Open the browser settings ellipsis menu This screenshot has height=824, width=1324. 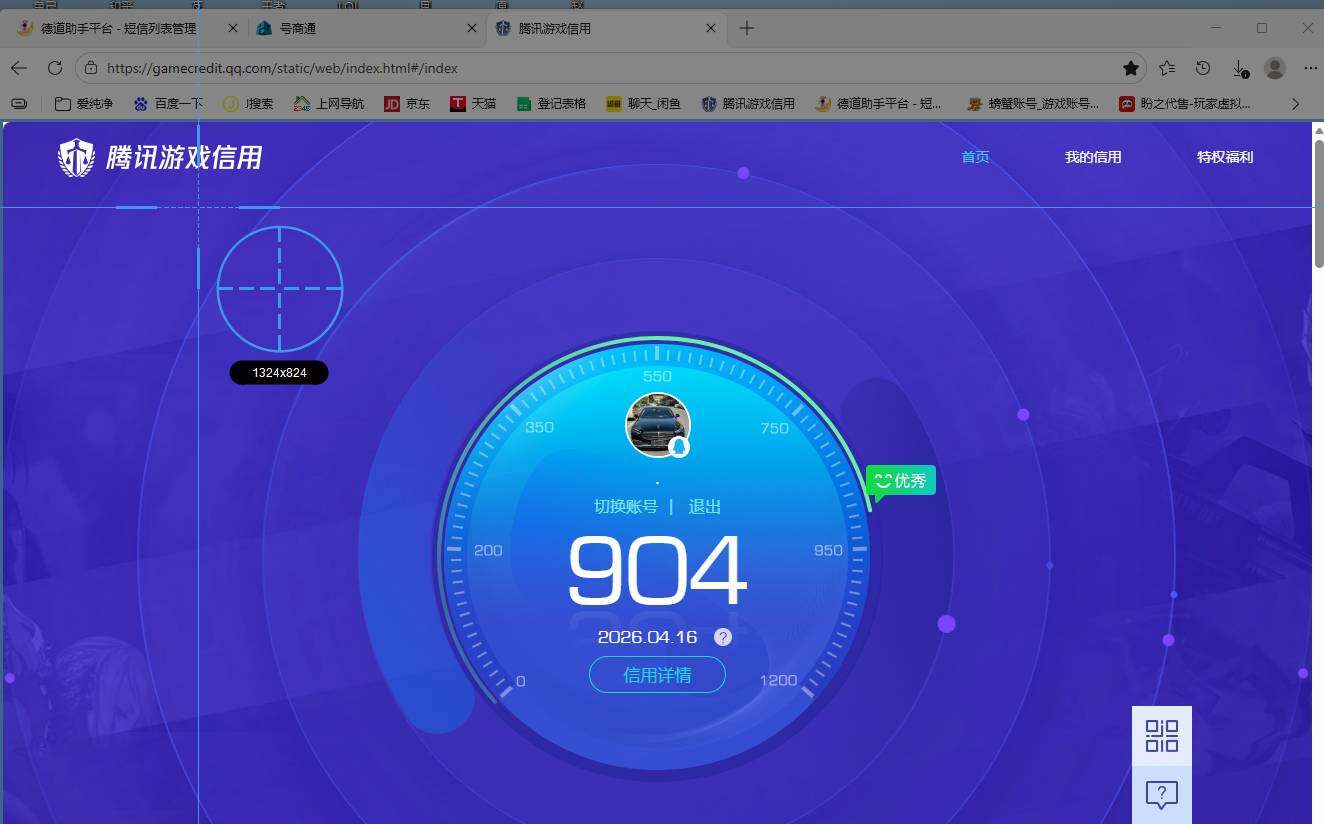(1310, 68)
